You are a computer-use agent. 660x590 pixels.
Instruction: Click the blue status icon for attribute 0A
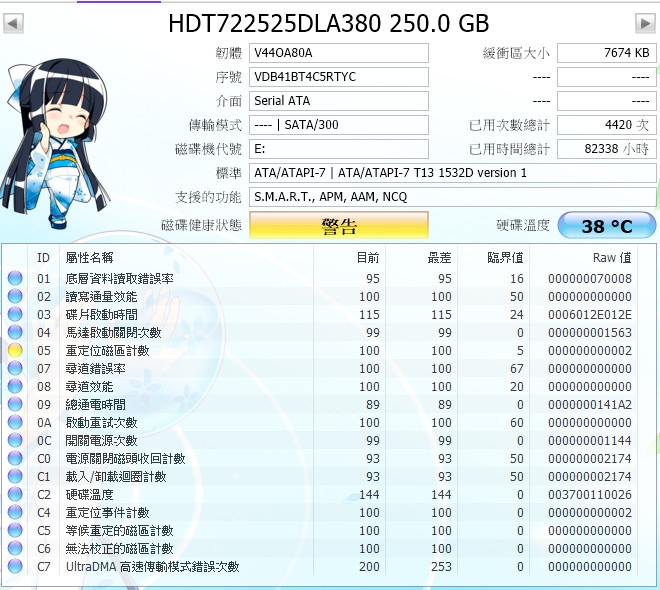pos(15,422)
